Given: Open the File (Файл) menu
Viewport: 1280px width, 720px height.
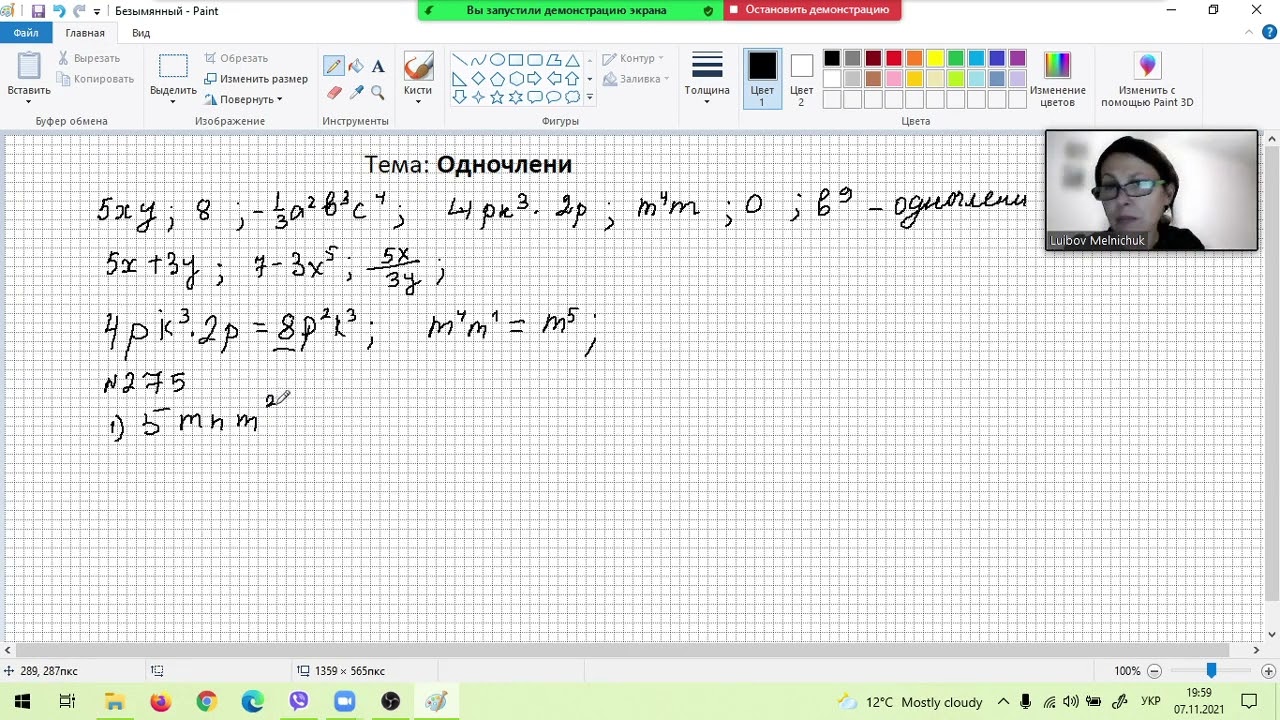Looking at the screenshot, I should pos(26,33).
